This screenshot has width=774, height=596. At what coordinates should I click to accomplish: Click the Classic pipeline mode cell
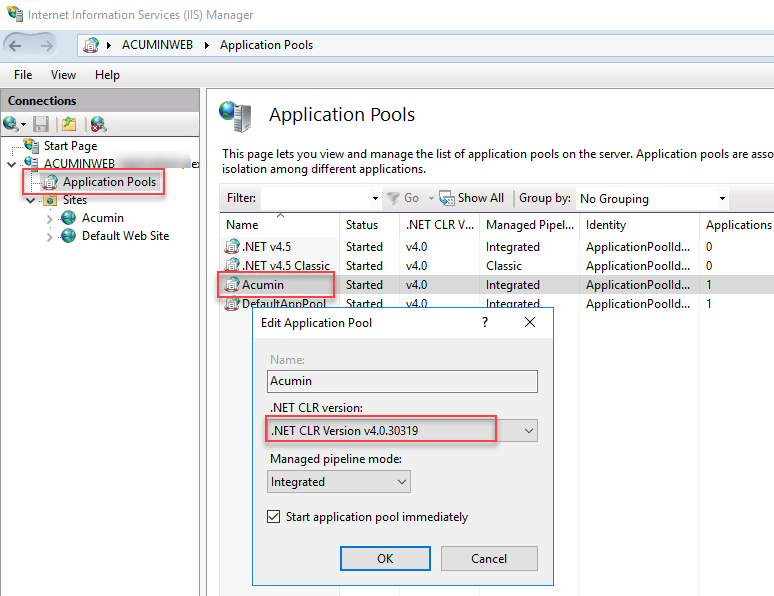[x=503, y=266]
